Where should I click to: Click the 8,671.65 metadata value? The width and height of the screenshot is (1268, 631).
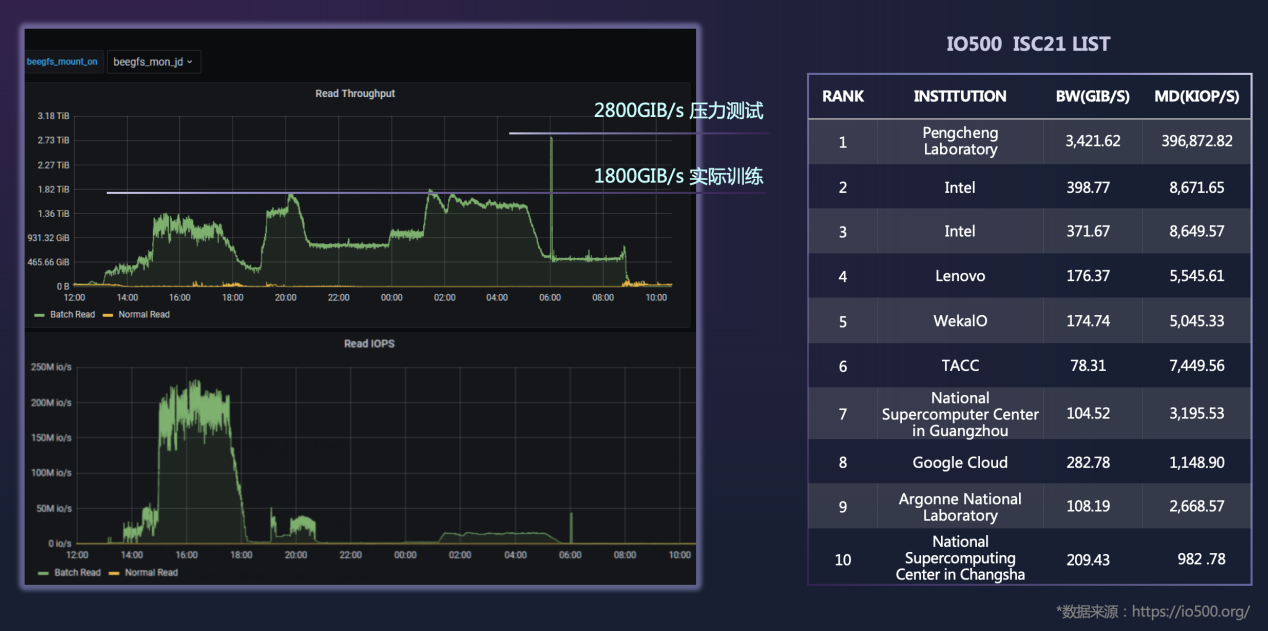[x=1197, y=188]
